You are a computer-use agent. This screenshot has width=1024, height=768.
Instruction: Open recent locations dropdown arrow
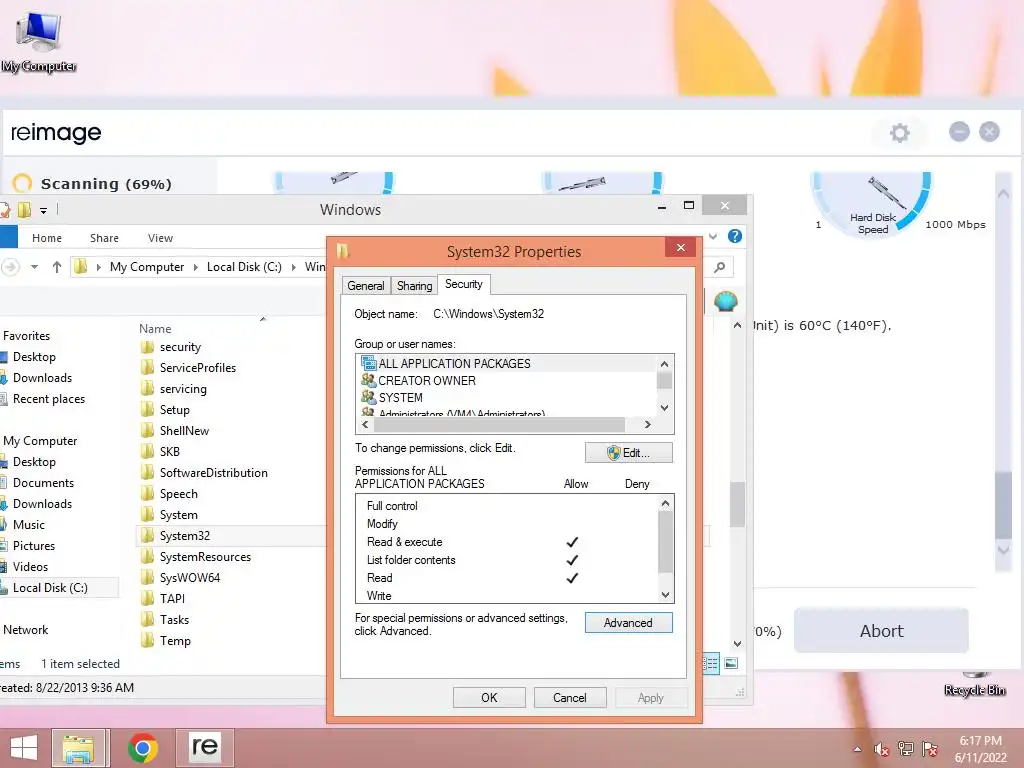[34, 266]
